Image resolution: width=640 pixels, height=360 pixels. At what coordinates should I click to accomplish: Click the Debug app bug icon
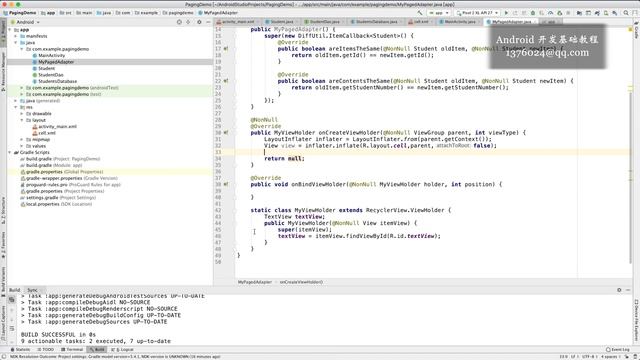tap(533, 13)
